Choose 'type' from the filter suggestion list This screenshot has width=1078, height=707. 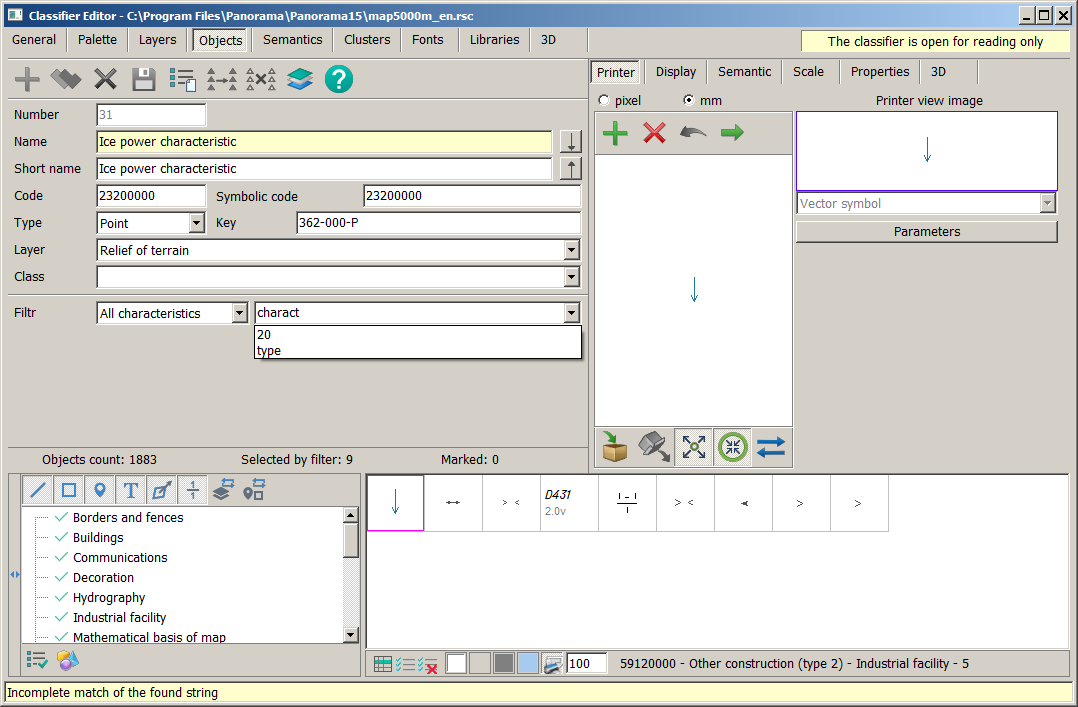point(269,351)
